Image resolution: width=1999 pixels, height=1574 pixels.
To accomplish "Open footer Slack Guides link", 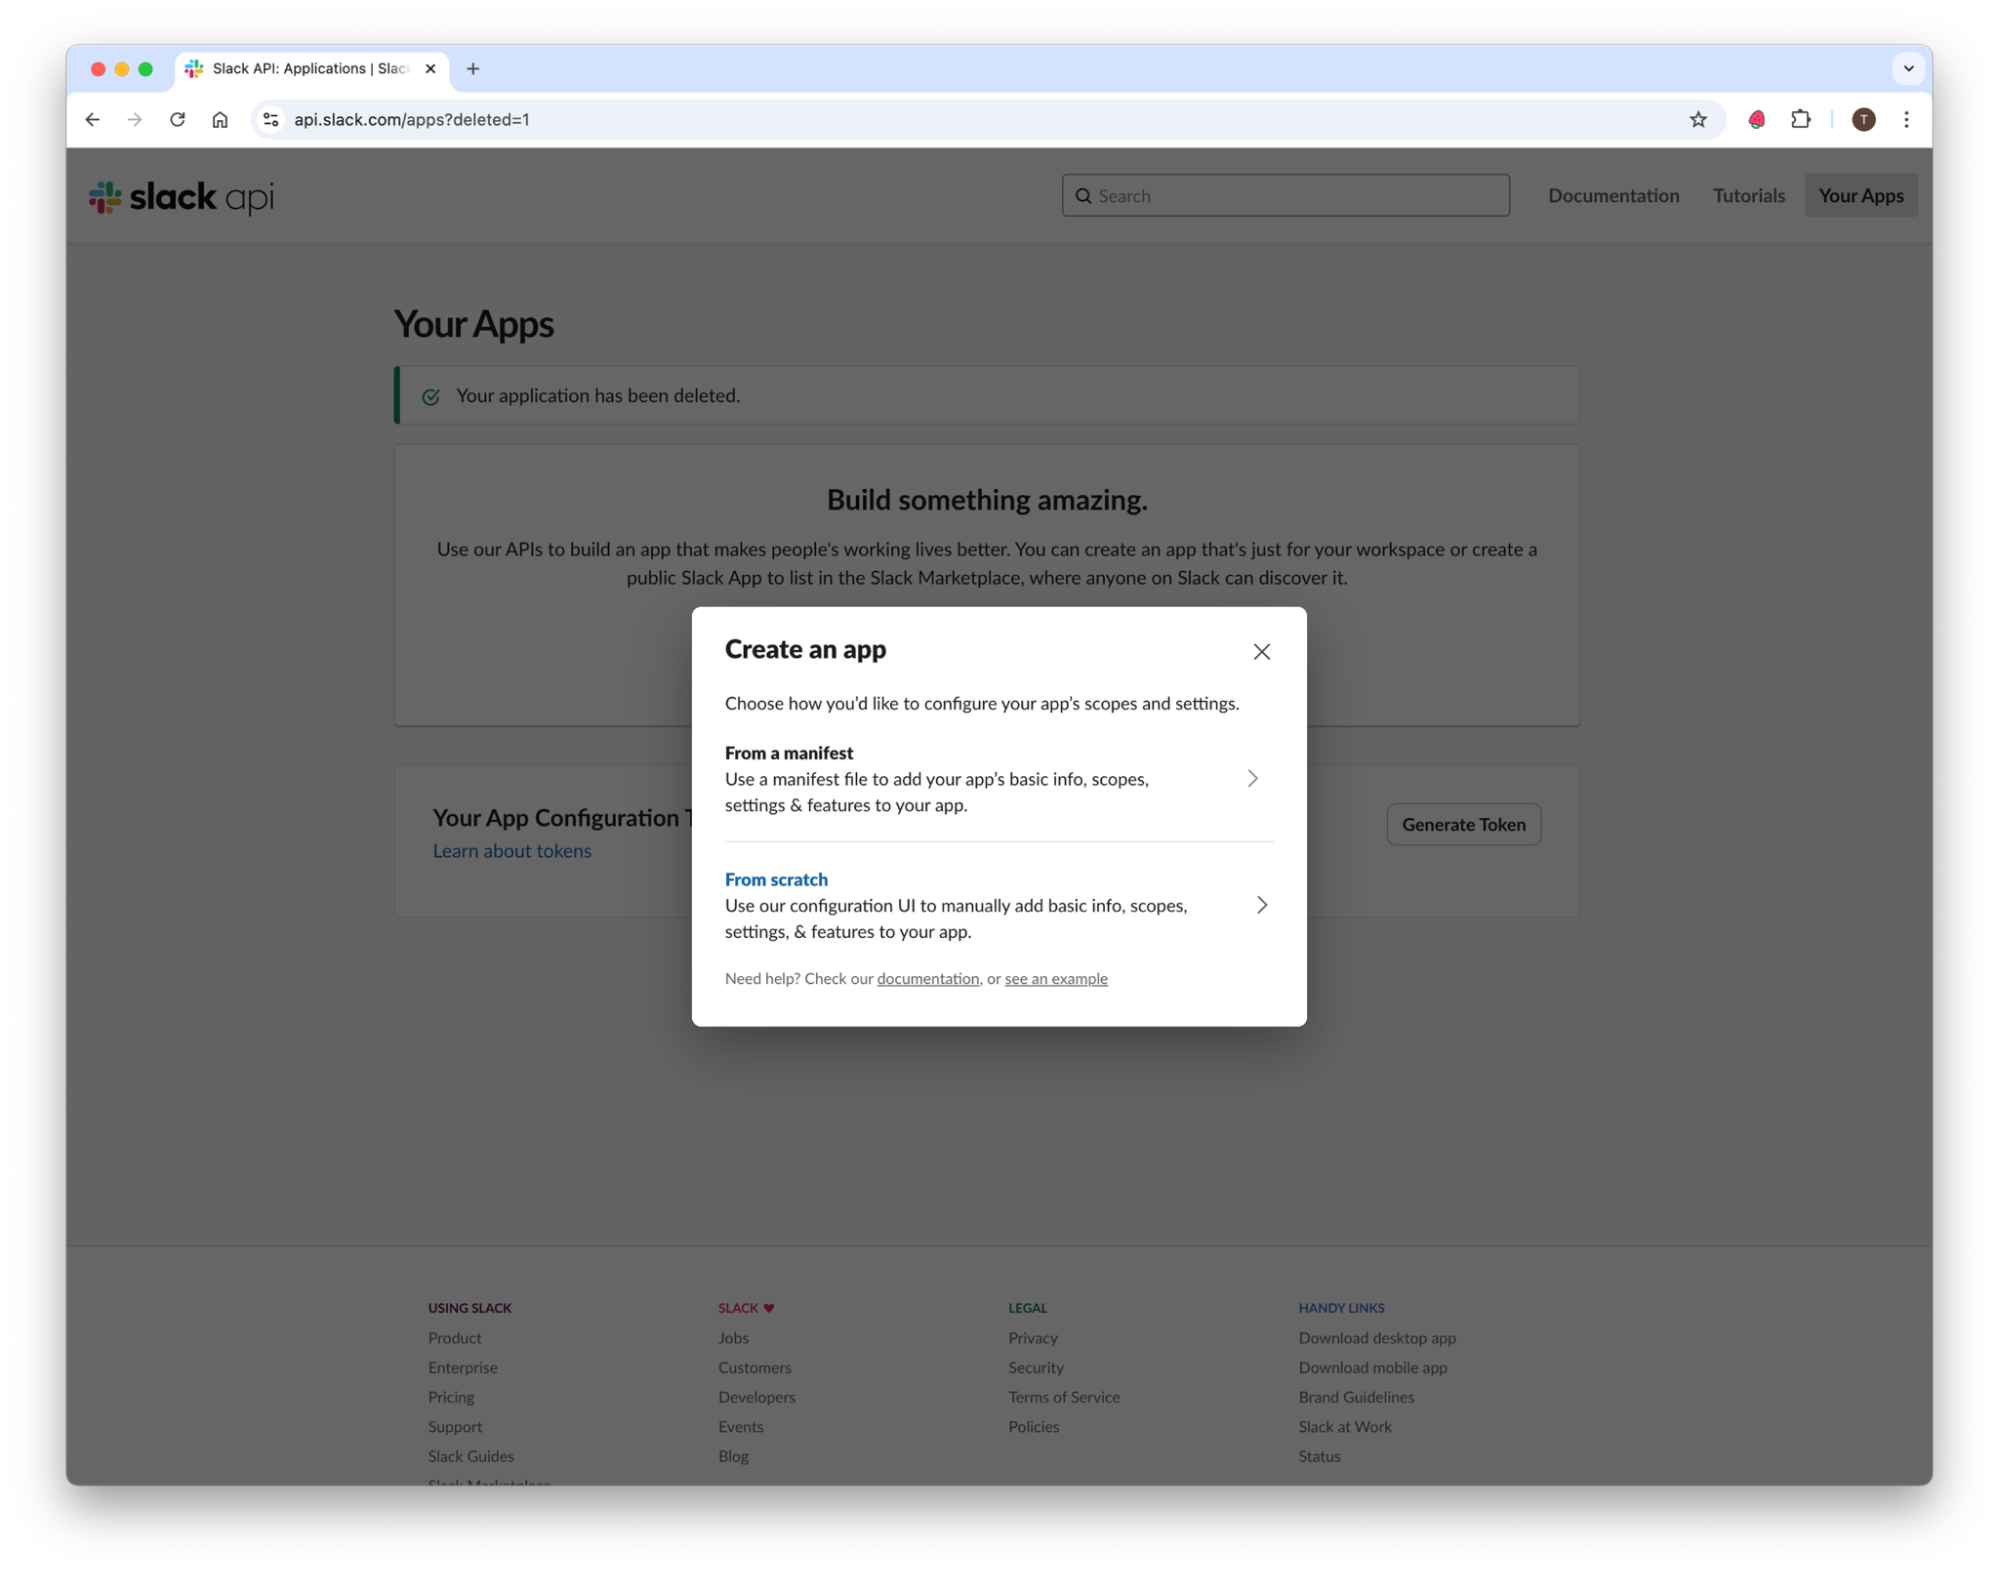I will click(x=470, y=1456).
